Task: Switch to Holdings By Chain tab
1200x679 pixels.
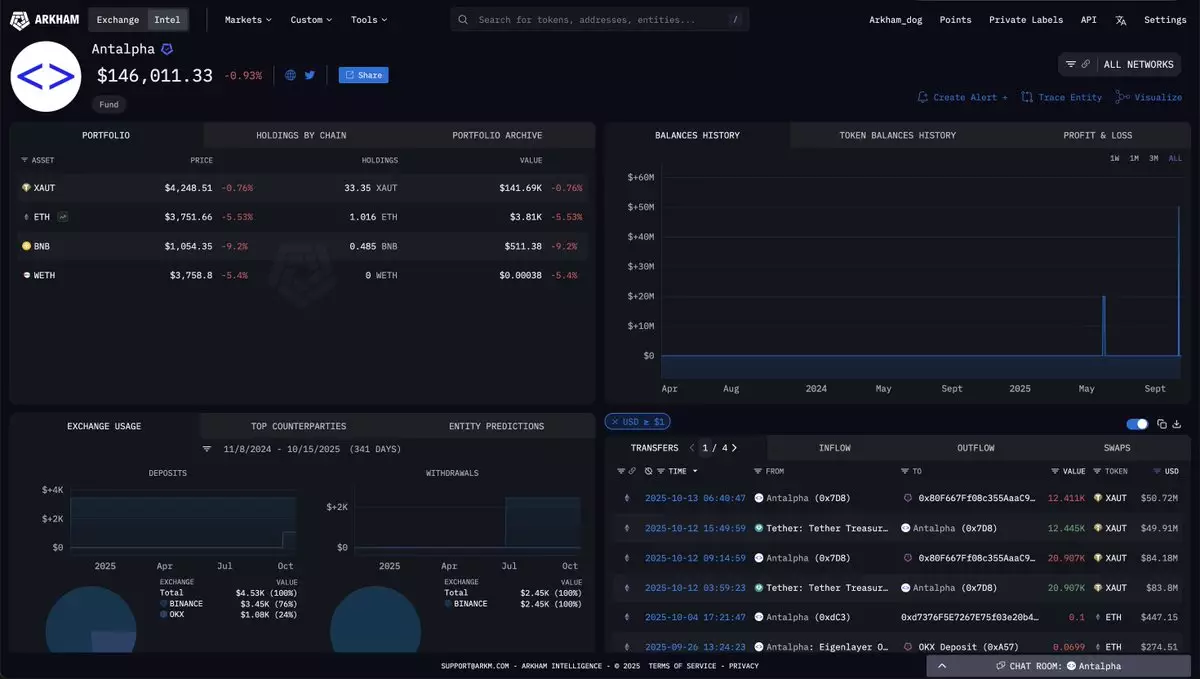Action: click(301, 135)
